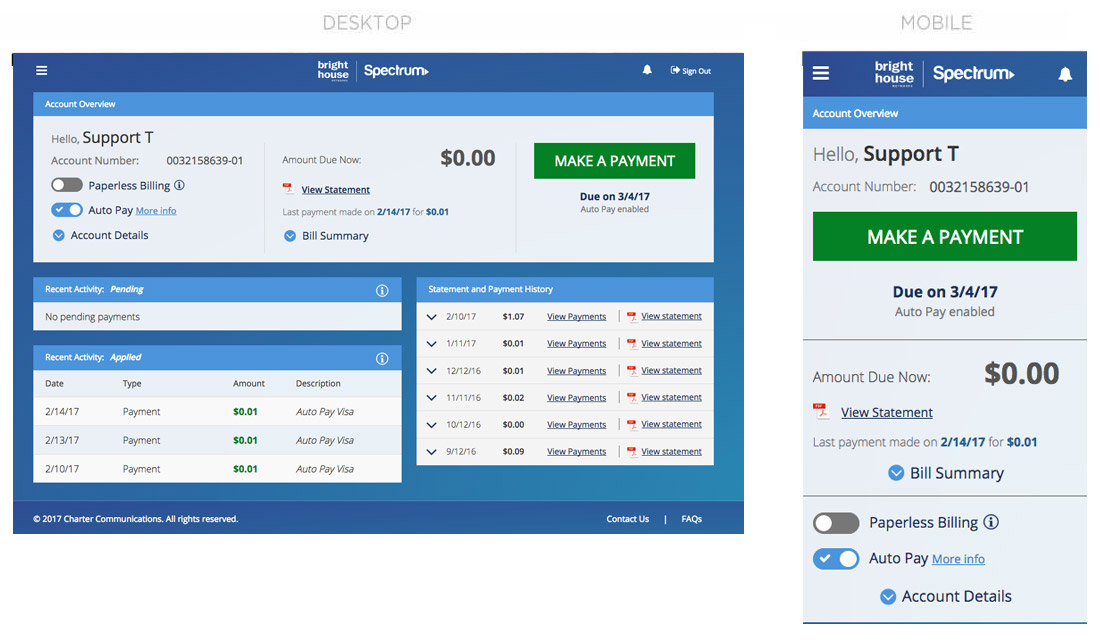Tap the mobile notification bell icon
The height and width of the screenshot is (643, 1100).
(x=1065, y=74)
